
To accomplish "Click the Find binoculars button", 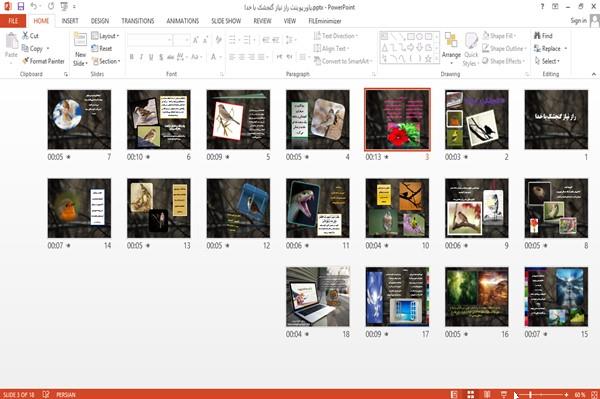I will point(543,36).
